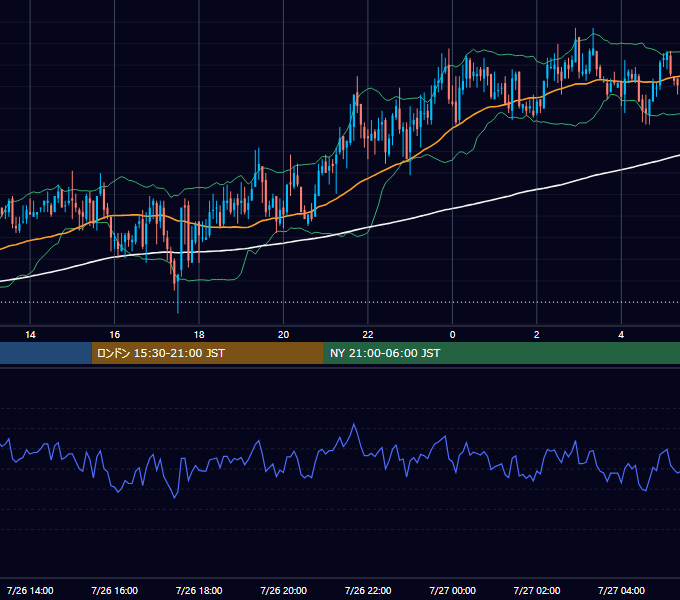The height and width of the screenshot is (600, 680).
Task: Click the 22 hour axis label
Action: tap(368, 335)
